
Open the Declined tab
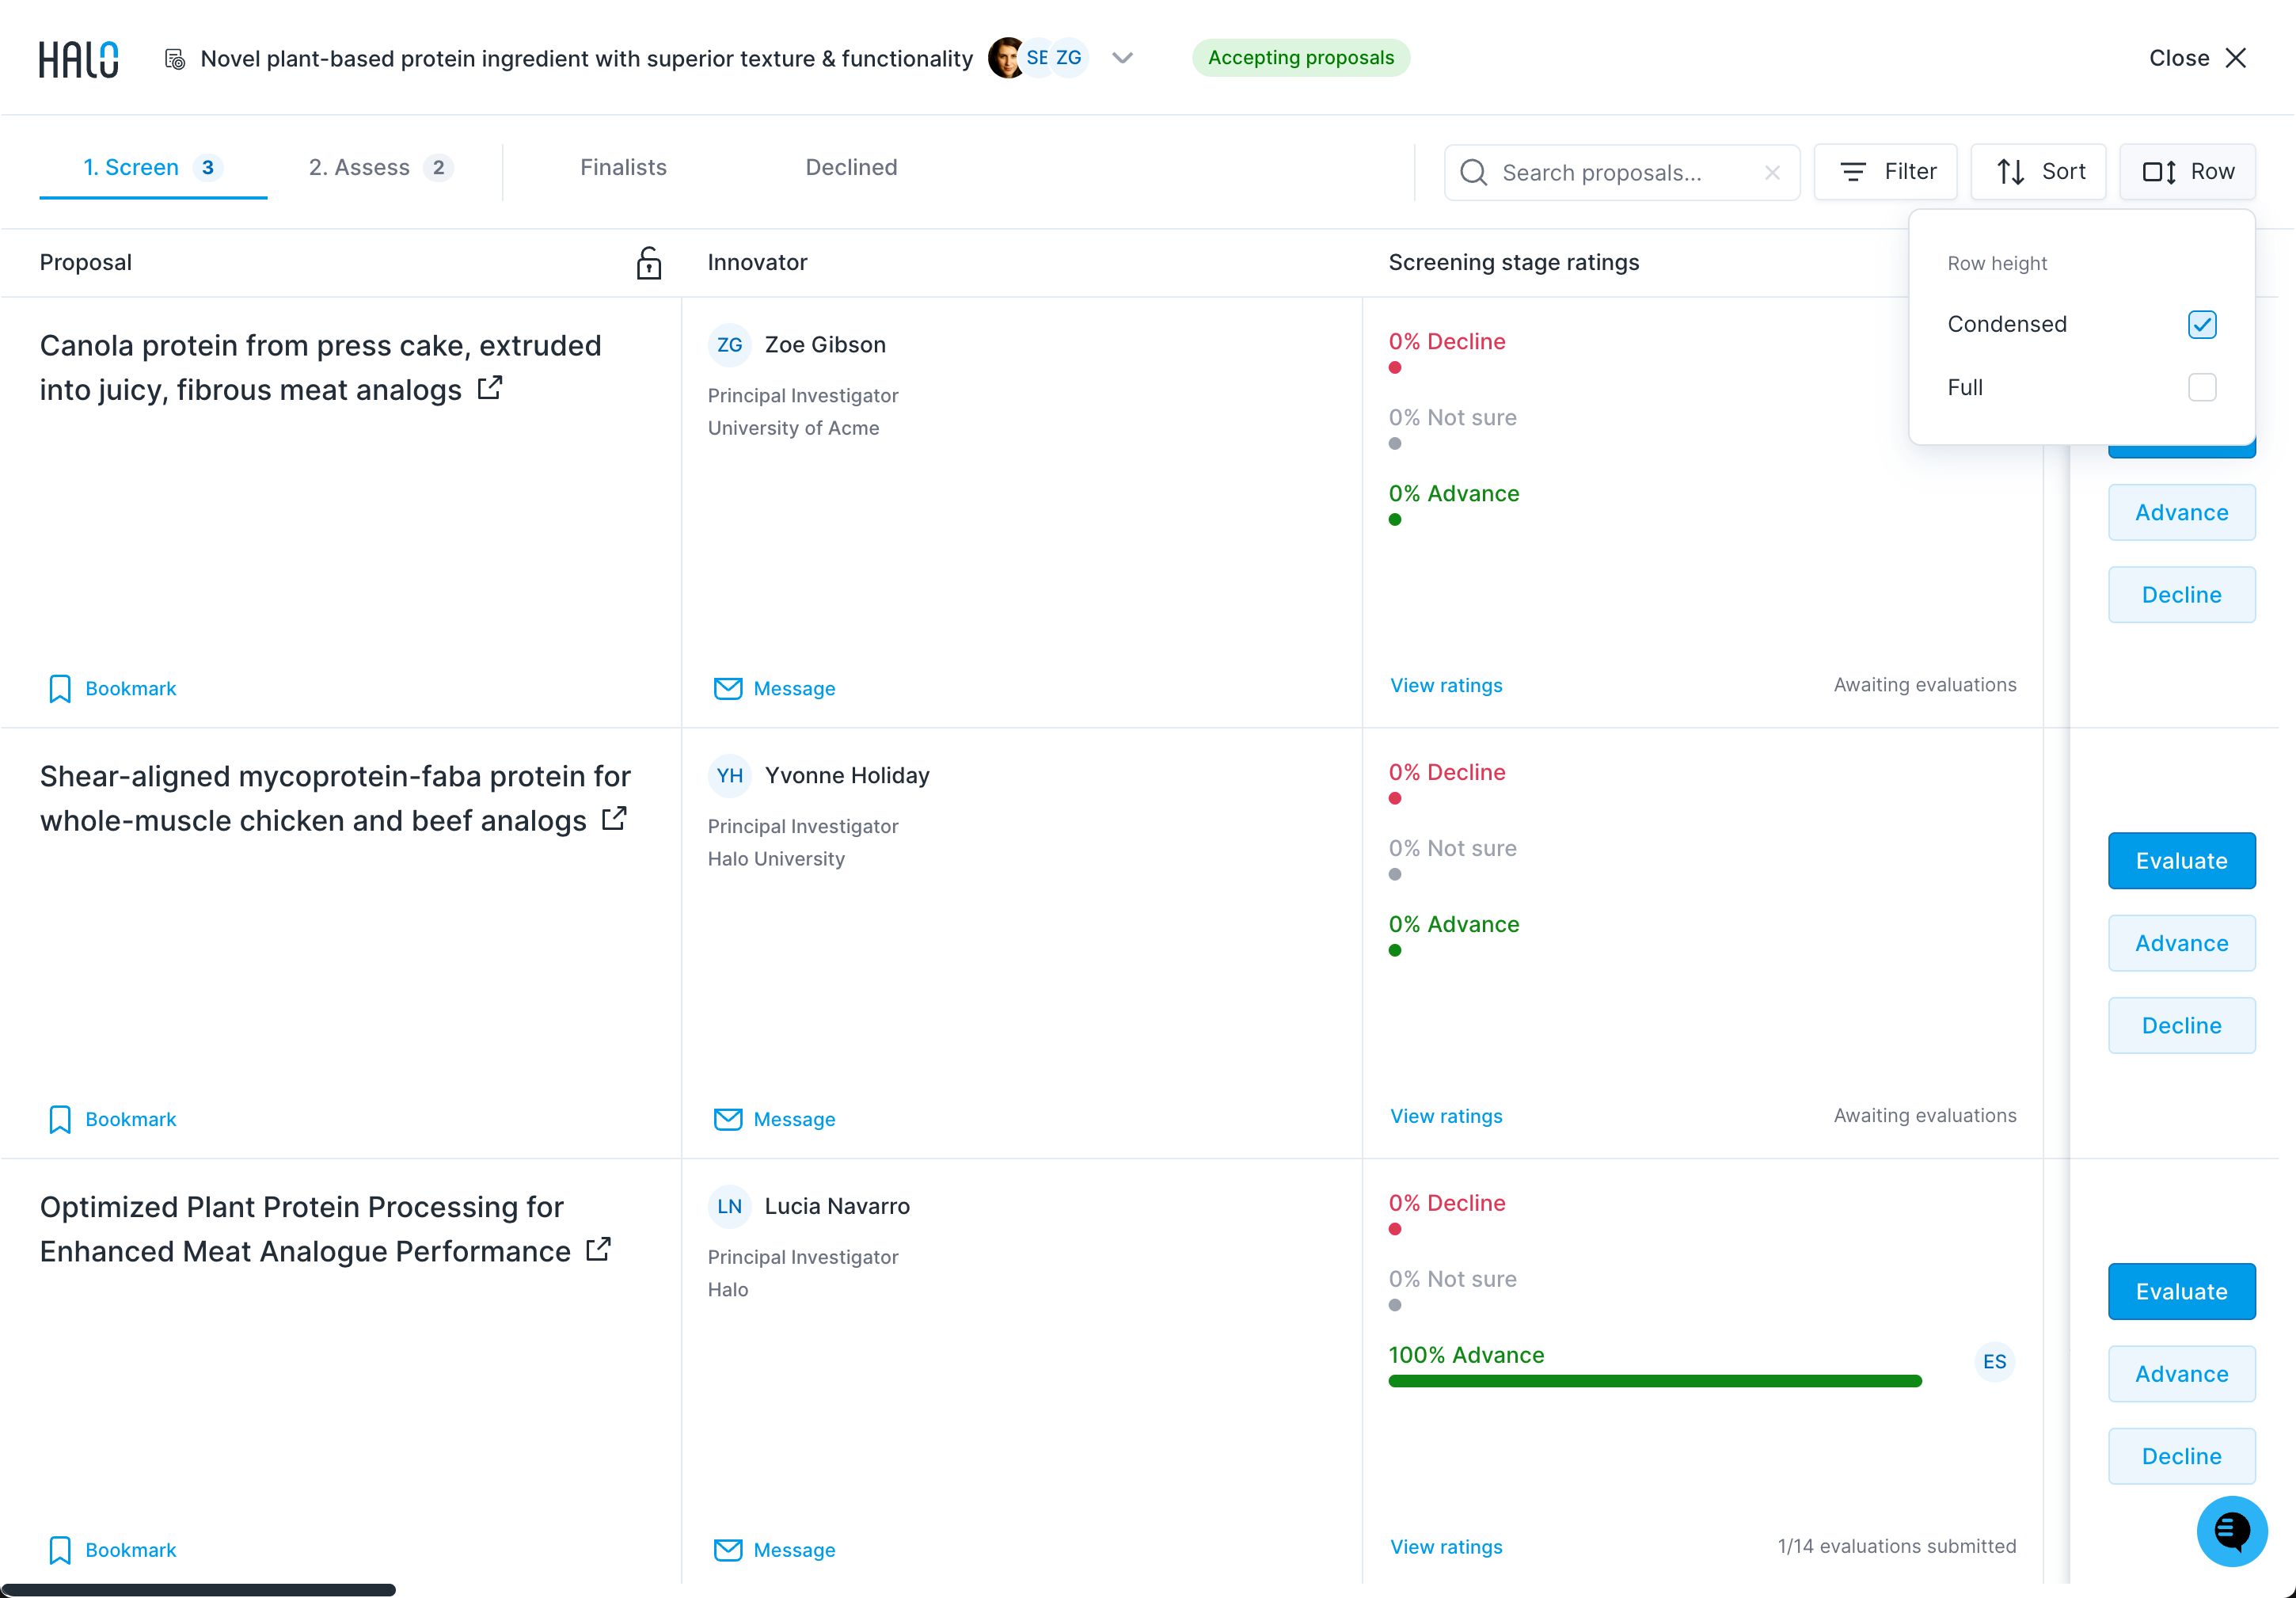pos(851,168)
